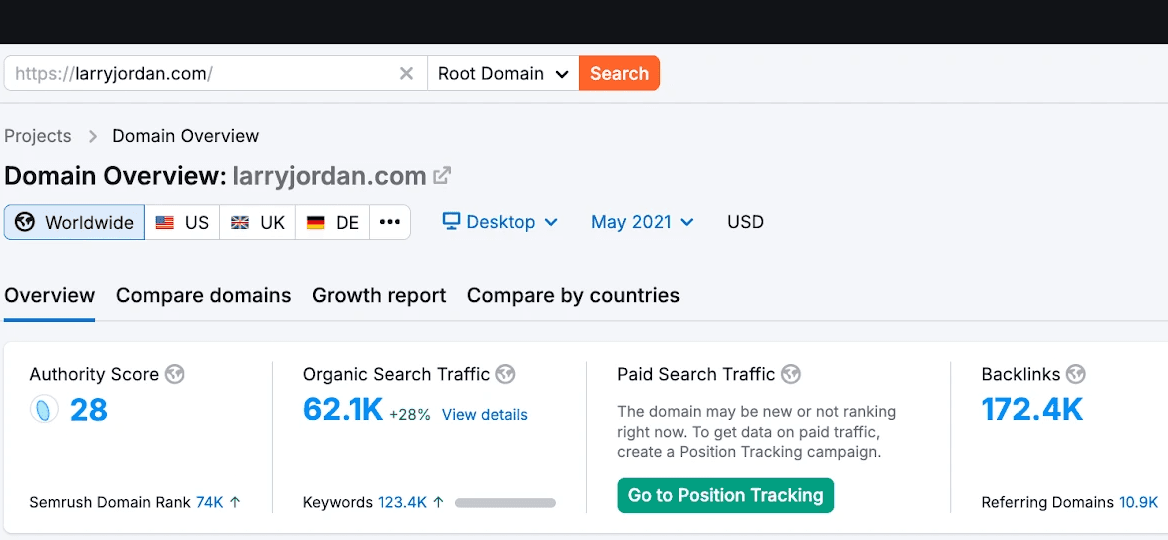Switch database to UK

[258, 222]
